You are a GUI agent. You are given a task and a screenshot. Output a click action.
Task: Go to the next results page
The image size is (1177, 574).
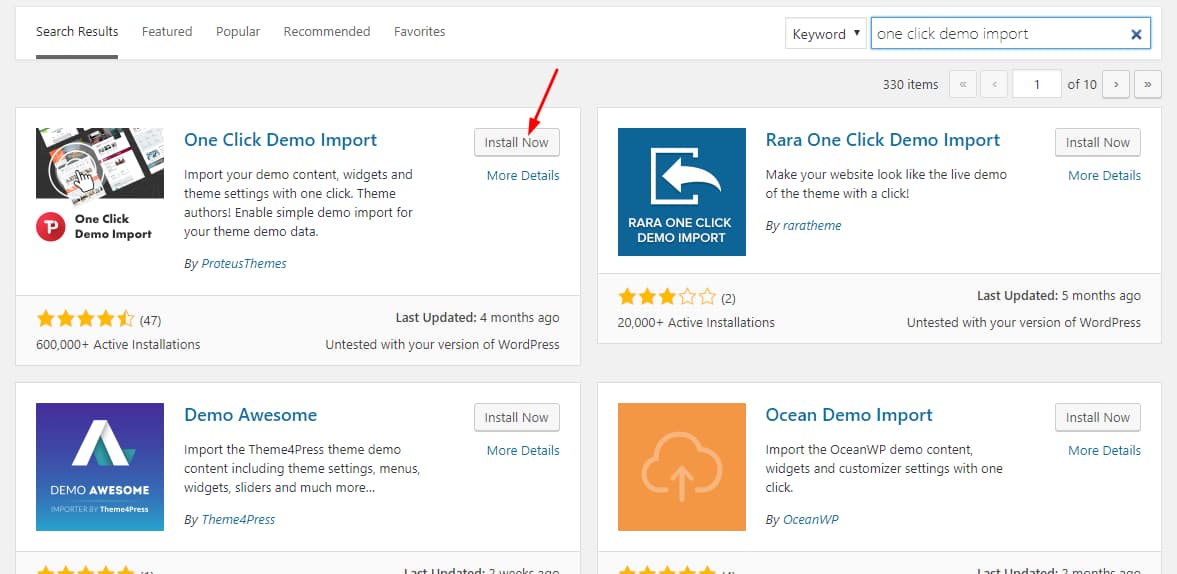[1116, 84]
